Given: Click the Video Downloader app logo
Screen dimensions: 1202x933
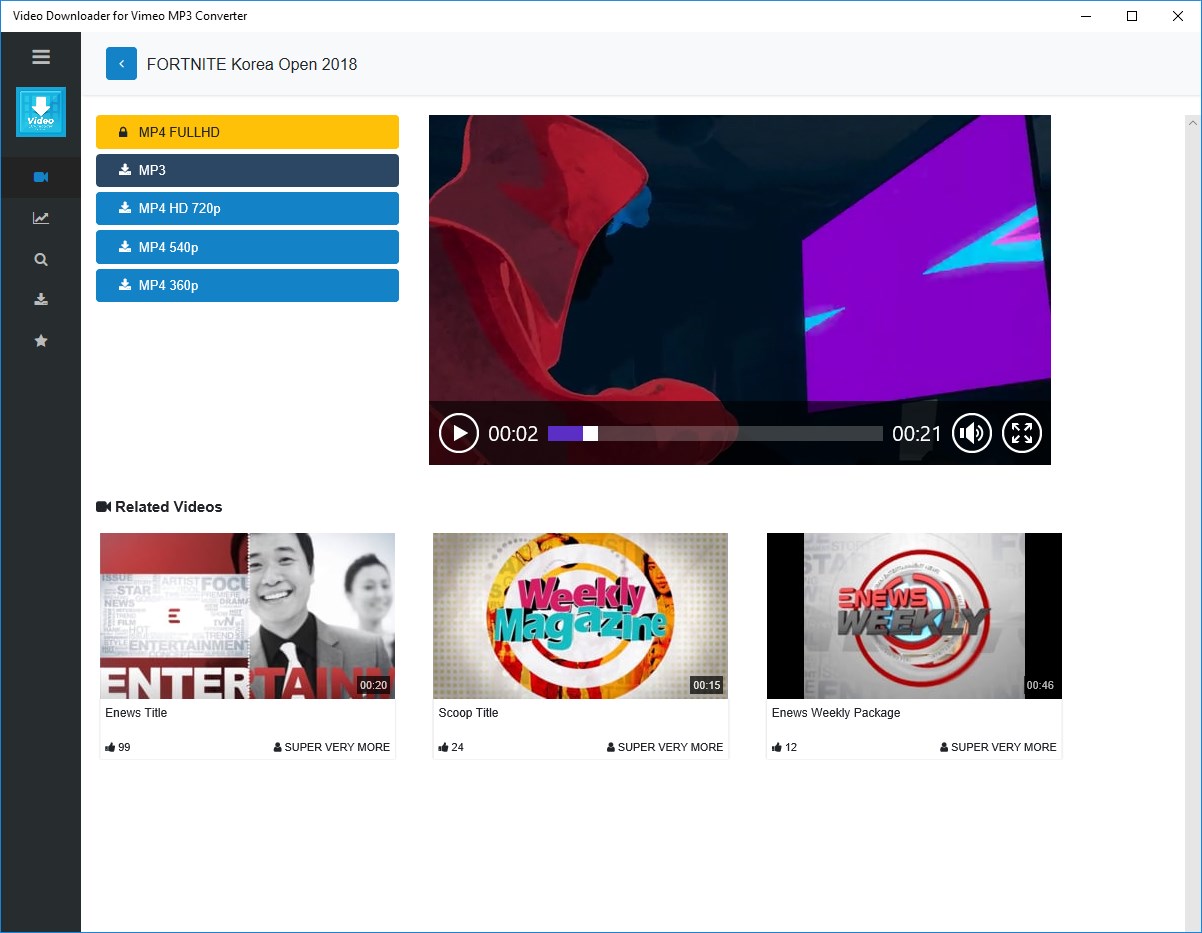Looking at the screenshot, I should click(41, 112).
